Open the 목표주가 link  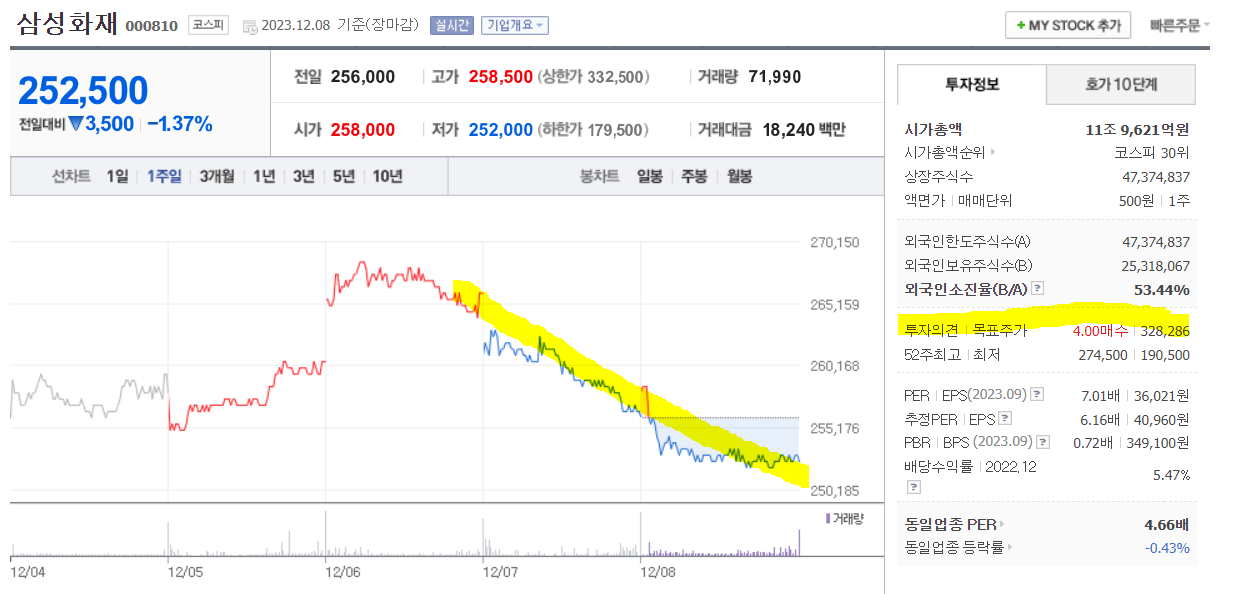click(x=999, y=330)
